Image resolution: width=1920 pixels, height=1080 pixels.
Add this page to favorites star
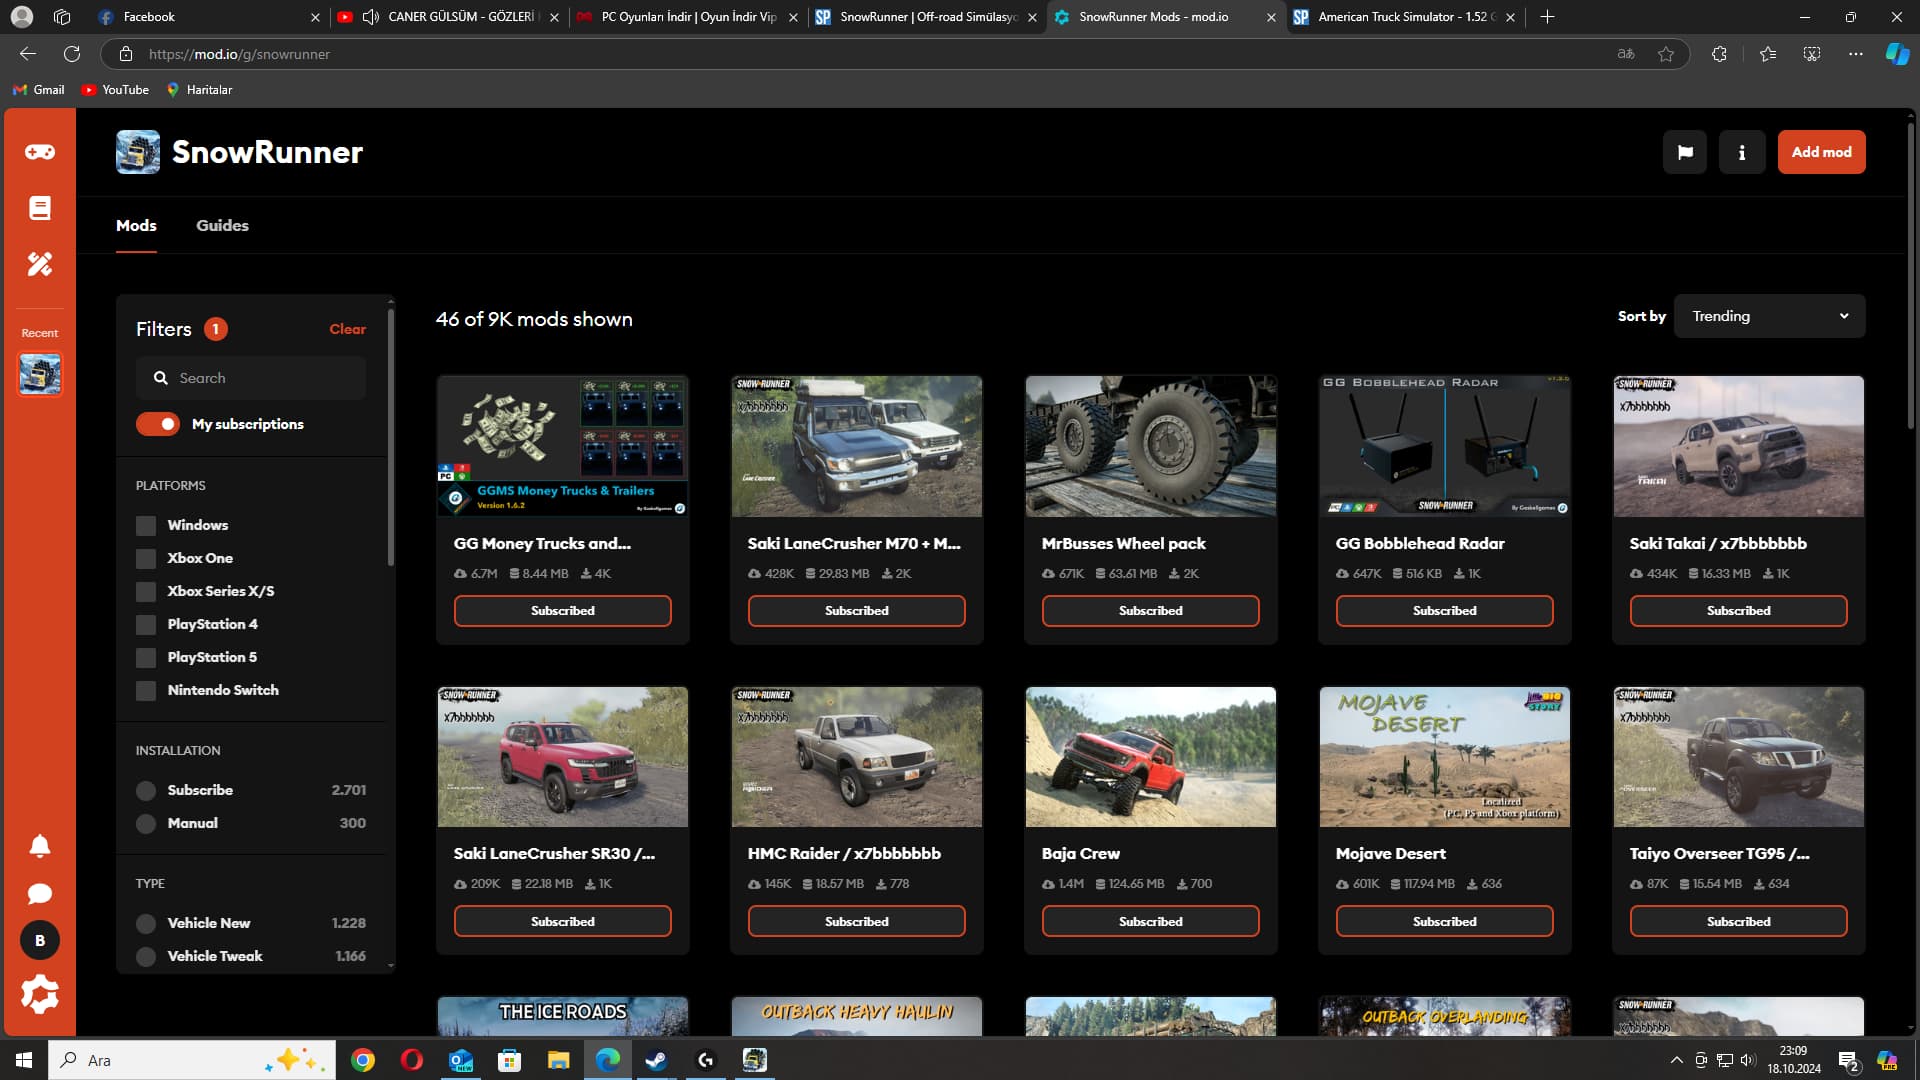[x=1666, y=54]
